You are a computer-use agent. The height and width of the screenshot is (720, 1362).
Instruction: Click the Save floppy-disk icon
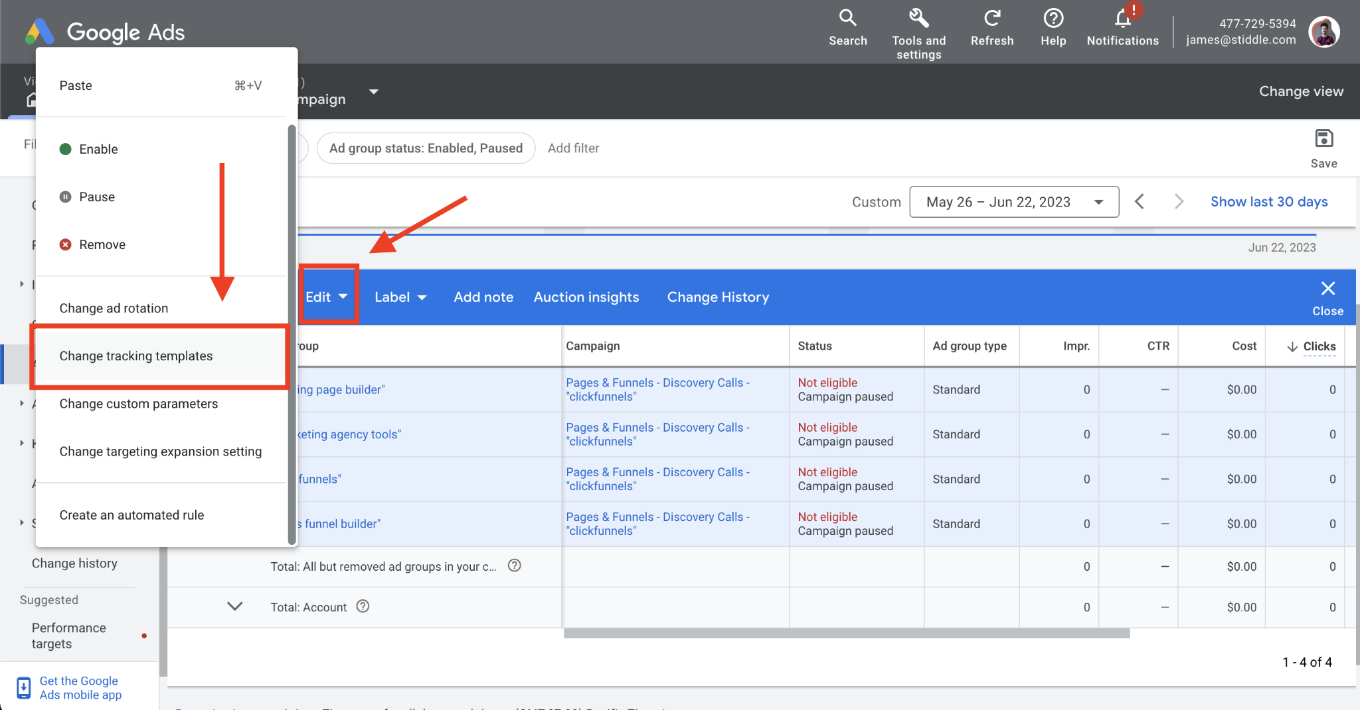click(x=1324, y=139)
